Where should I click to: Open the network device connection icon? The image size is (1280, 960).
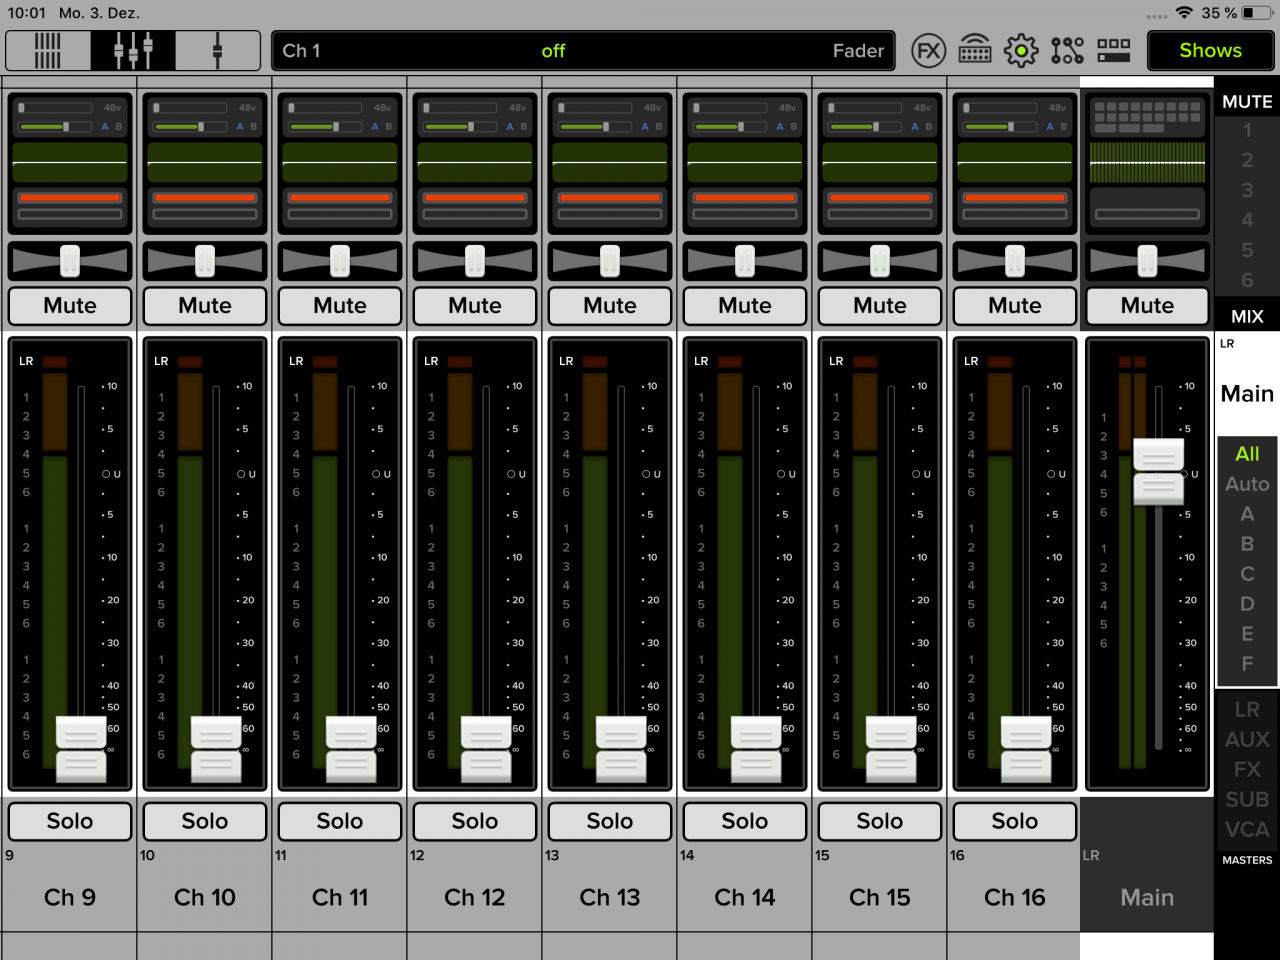(x=975, y=51)
